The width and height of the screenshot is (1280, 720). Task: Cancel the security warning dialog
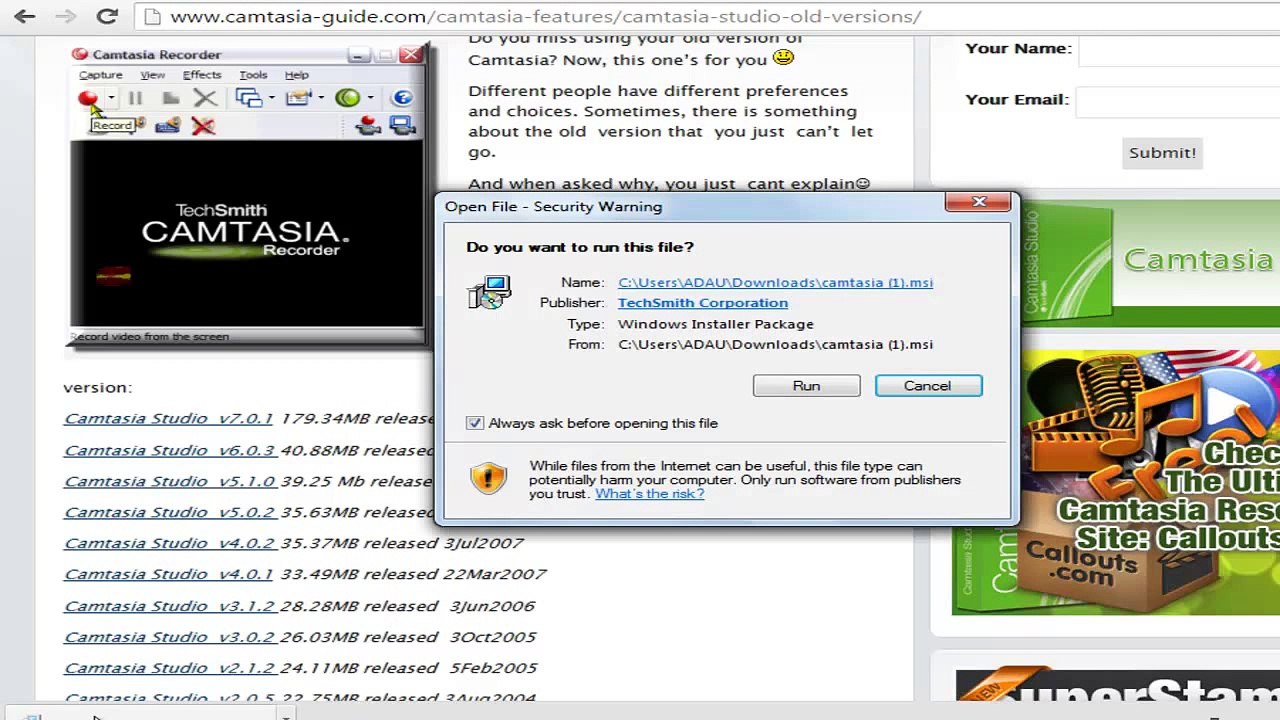928,386
